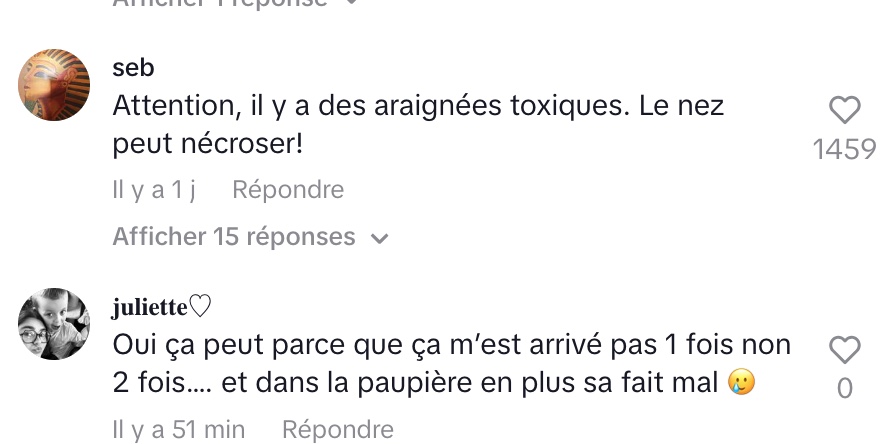Reply to juliette's comment with Répondre
Screen dimensions: 896x444
pyautogui.click(x=338, y=429)
